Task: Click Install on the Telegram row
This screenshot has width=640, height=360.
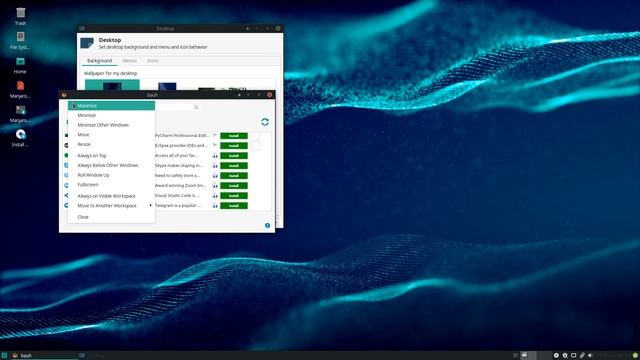Action: pos(234,206)
